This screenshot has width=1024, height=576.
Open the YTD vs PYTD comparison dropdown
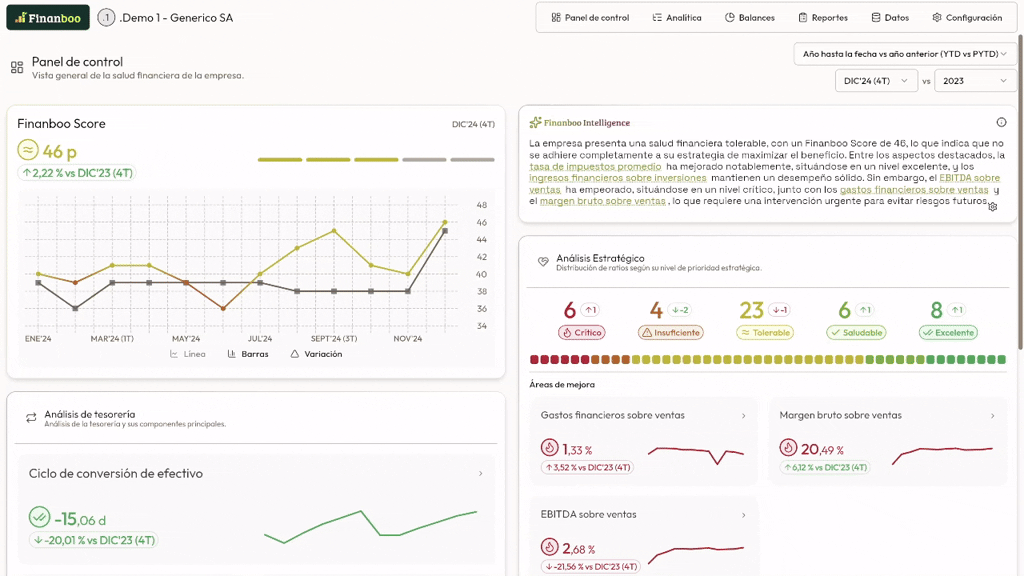904,54
